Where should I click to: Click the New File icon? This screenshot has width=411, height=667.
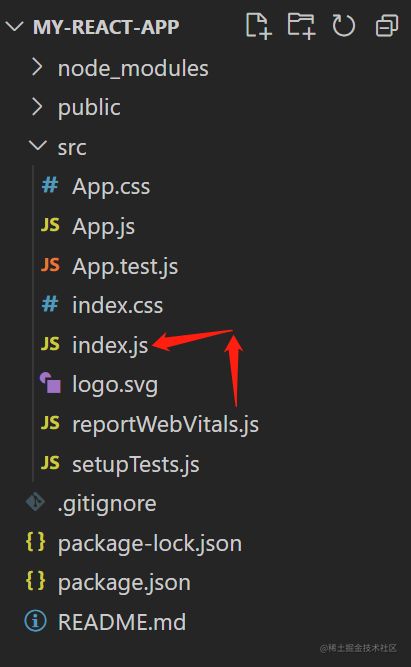(x=259, y=26)
